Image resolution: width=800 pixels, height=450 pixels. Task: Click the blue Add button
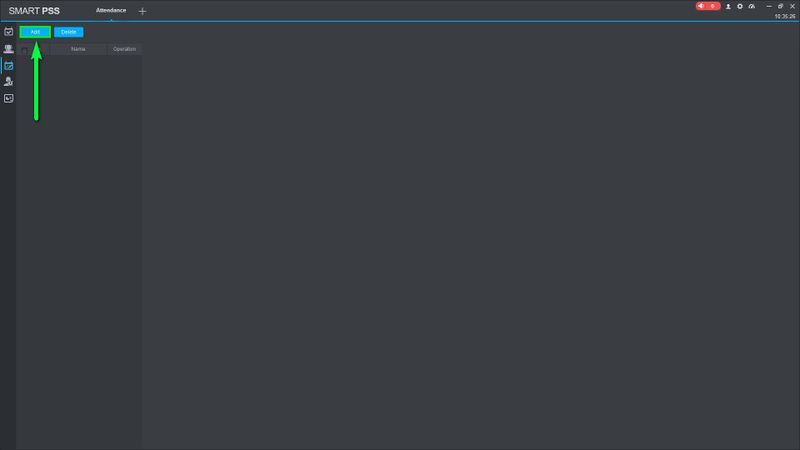(x=35, y=32)
